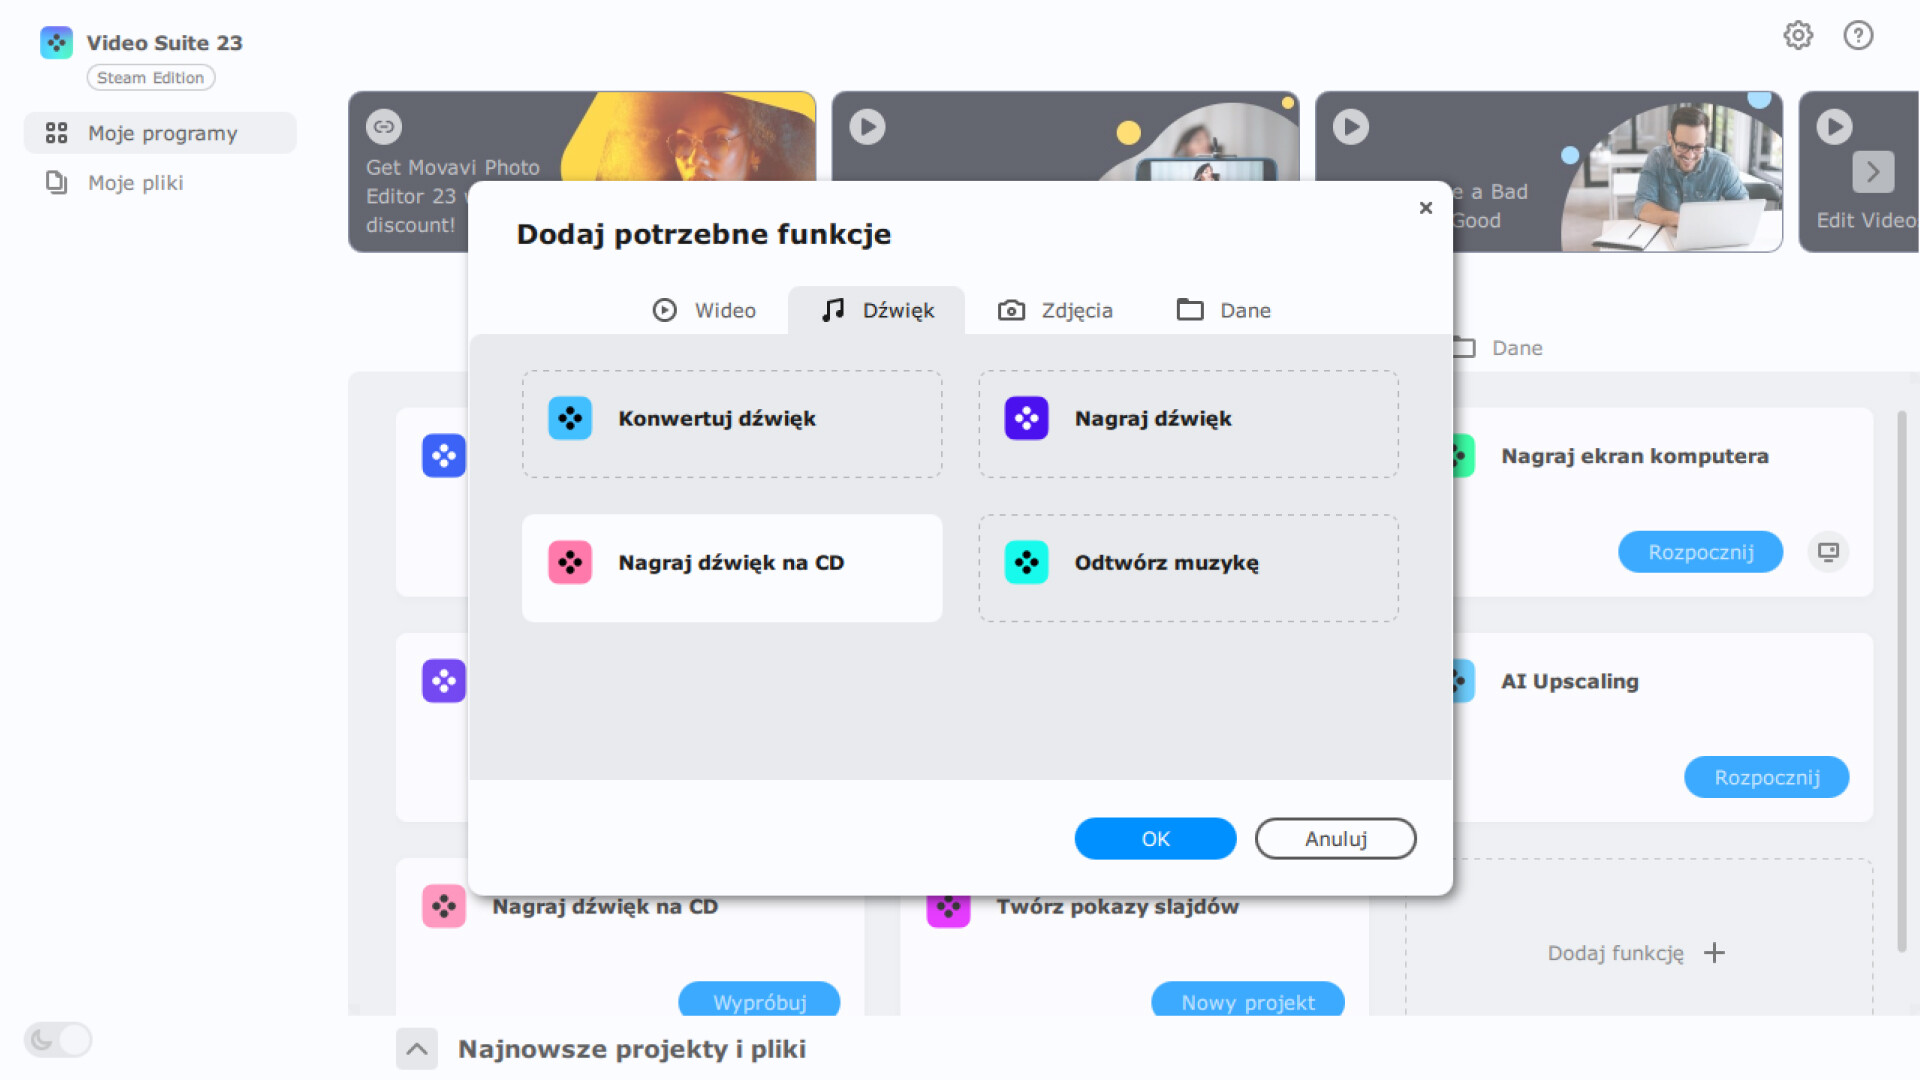
Task: Collapse the Najnowsze projekty i pliki section
Action: coord(417,1049)
